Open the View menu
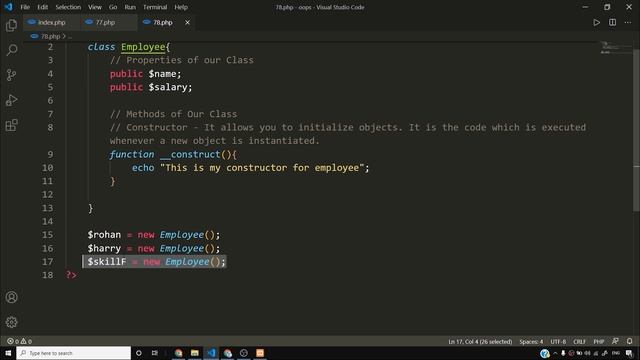This screenshot has height=360, width=640. 95,7
